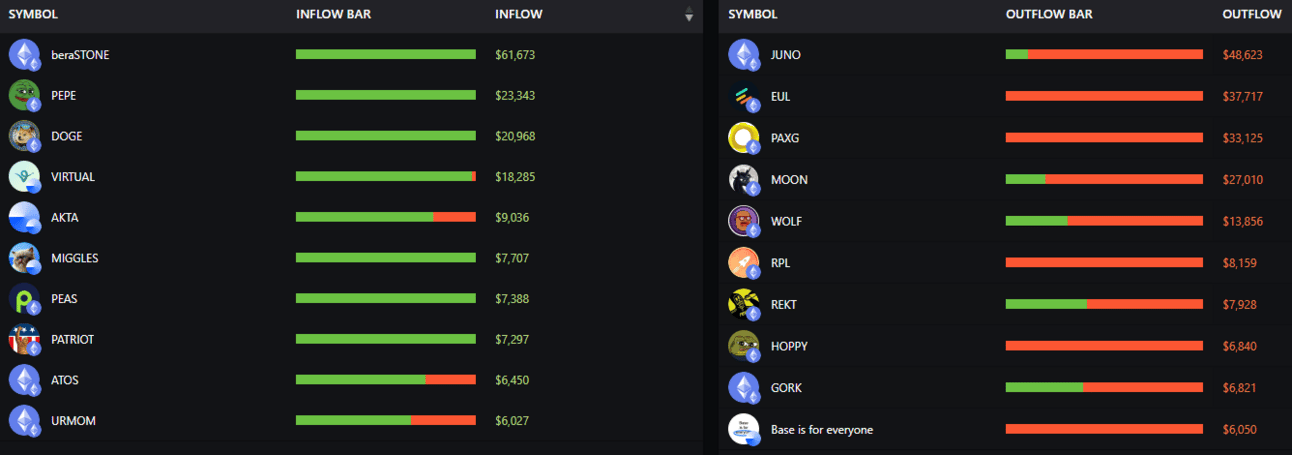
Task: Click the JUNO outflow bar
Action: tap(1104, 54)
